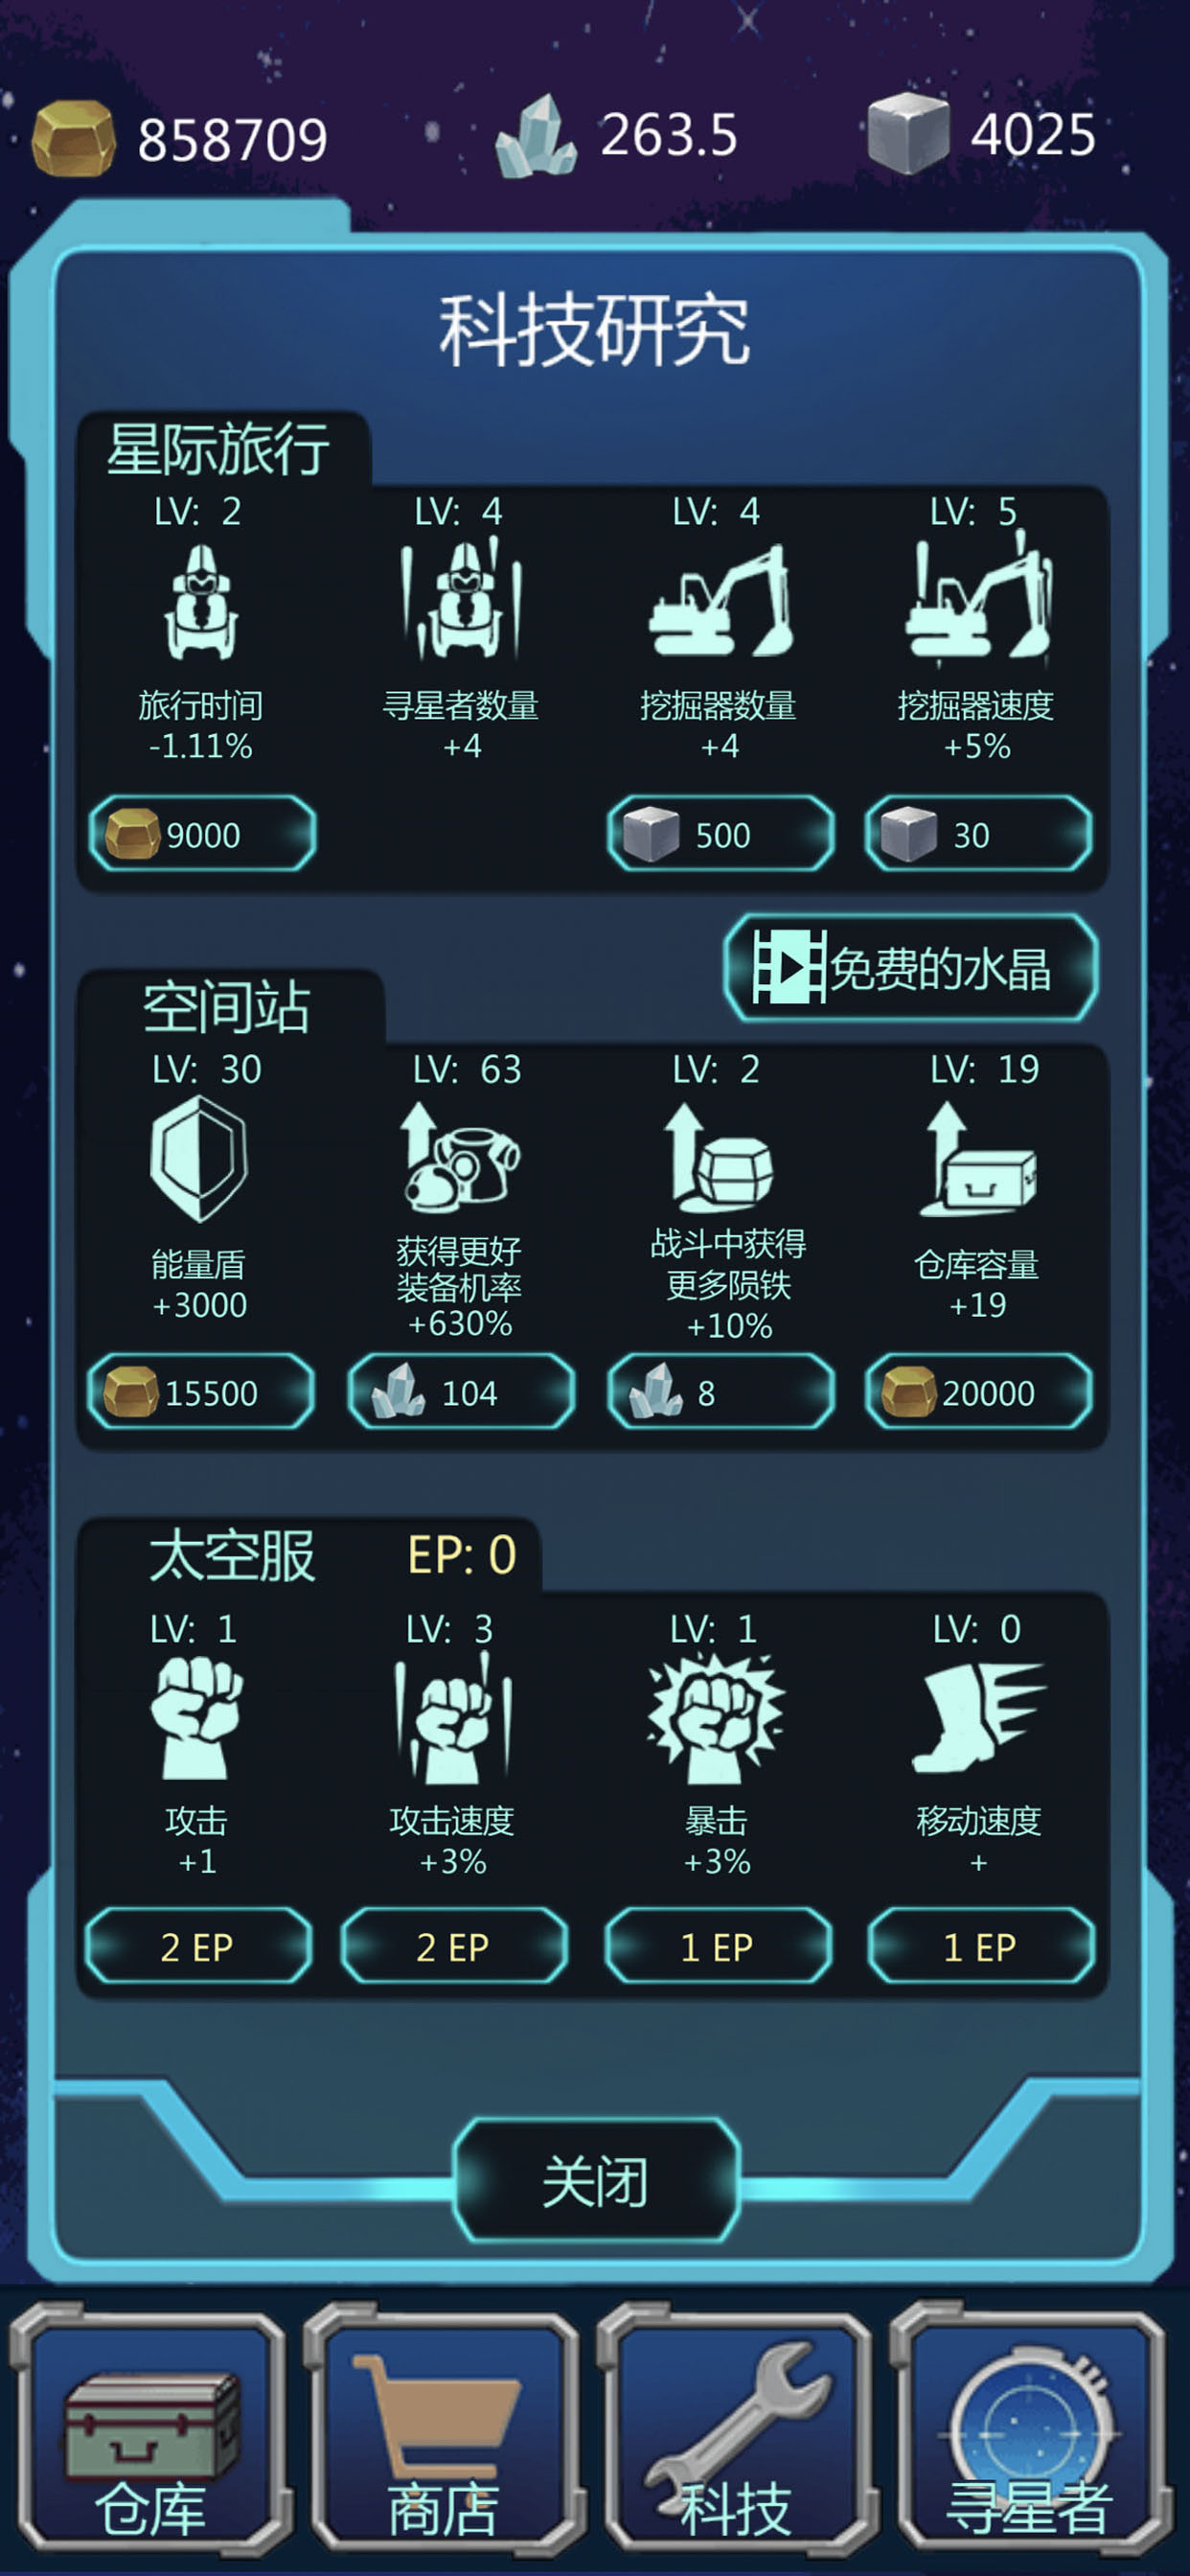Tap the travel time spaceship icon
The image size is (1190, 2576).
202,602
